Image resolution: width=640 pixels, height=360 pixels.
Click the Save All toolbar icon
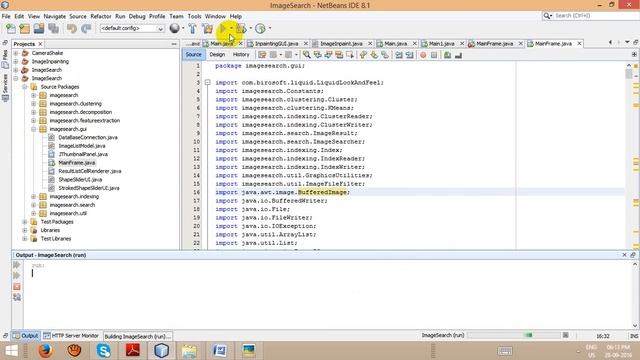53,29
